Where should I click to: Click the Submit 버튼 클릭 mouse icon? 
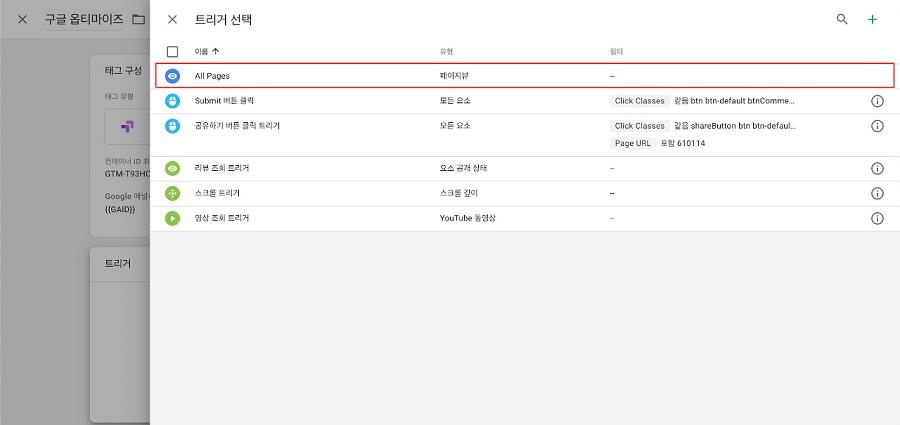[173, 101]
